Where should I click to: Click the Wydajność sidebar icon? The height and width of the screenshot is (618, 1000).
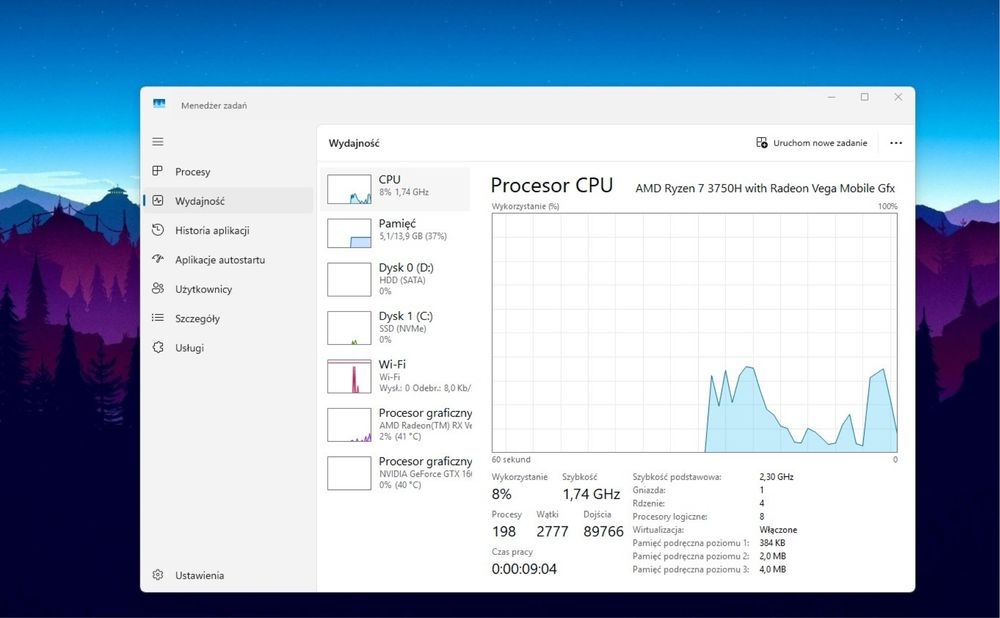coord(158,200)
